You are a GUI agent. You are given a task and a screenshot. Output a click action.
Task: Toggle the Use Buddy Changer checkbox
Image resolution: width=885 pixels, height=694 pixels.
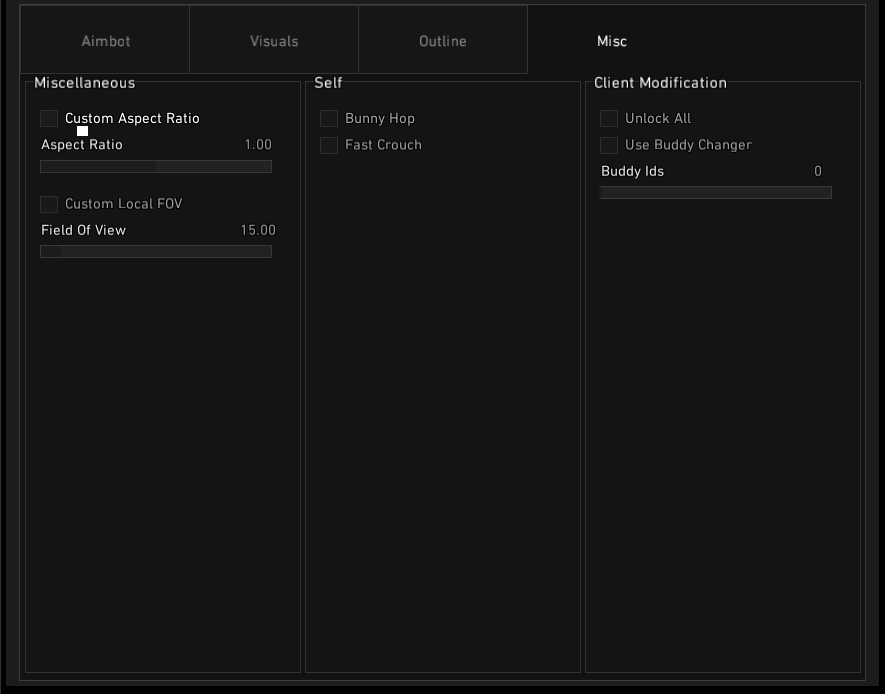[x=609, y=145]
